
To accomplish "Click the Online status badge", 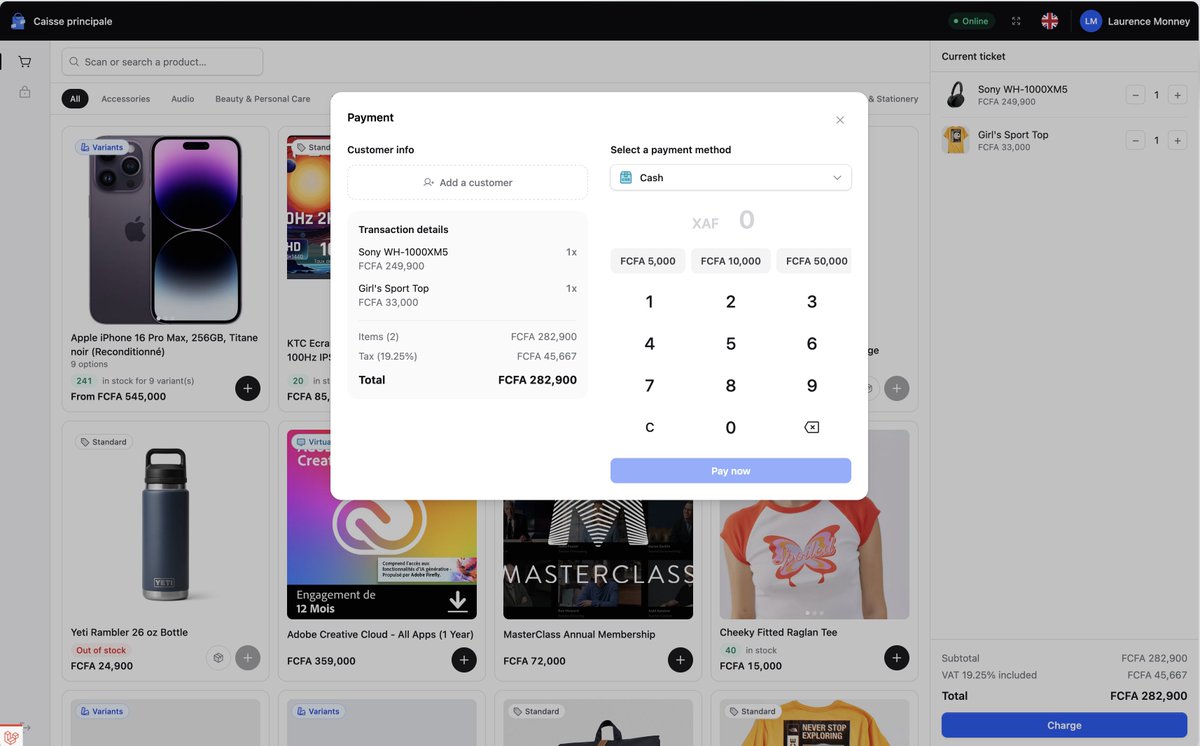I will click(x=971, y=21).
